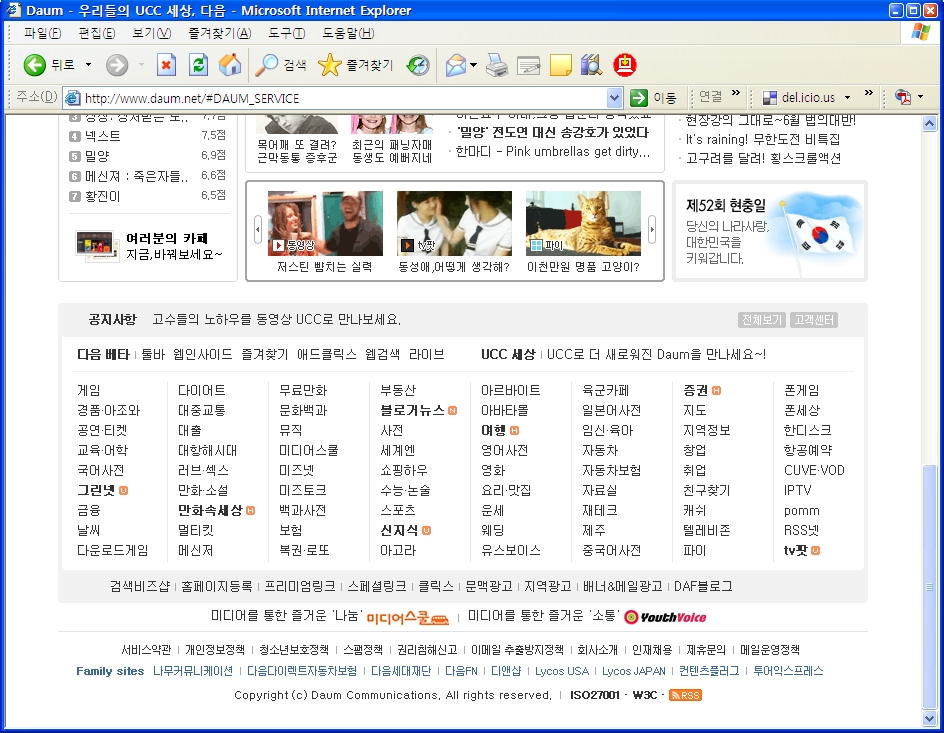This screenshot has height=733, width=944.
Task: Click Lycos USA family site link
Action: click(562, 671)
